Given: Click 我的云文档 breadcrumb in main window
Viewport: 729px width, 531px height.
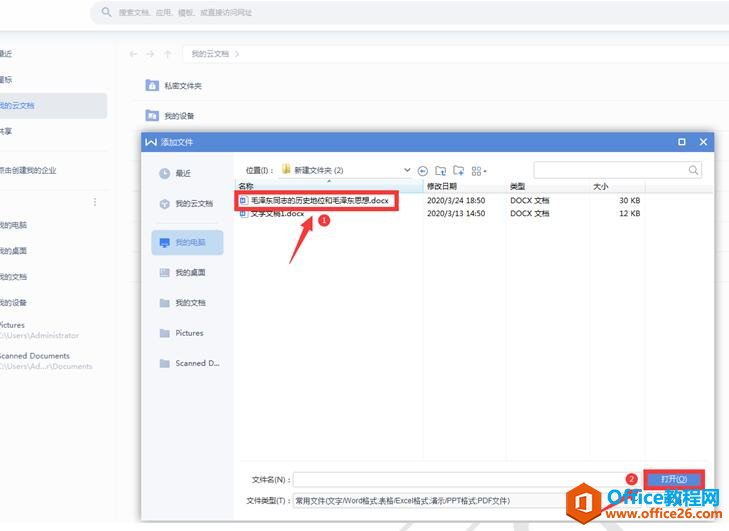Looking at the screenshot, I should click(210, 54).
